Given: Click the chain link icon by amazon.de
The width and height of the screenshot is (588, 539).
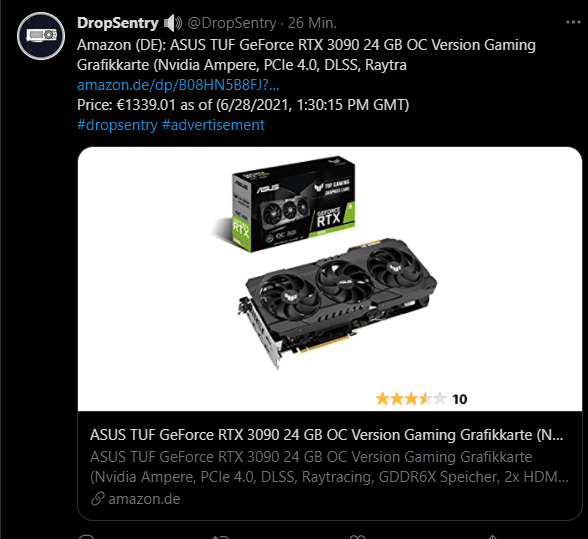Looking at the screenshot, I should click(98, 499).
